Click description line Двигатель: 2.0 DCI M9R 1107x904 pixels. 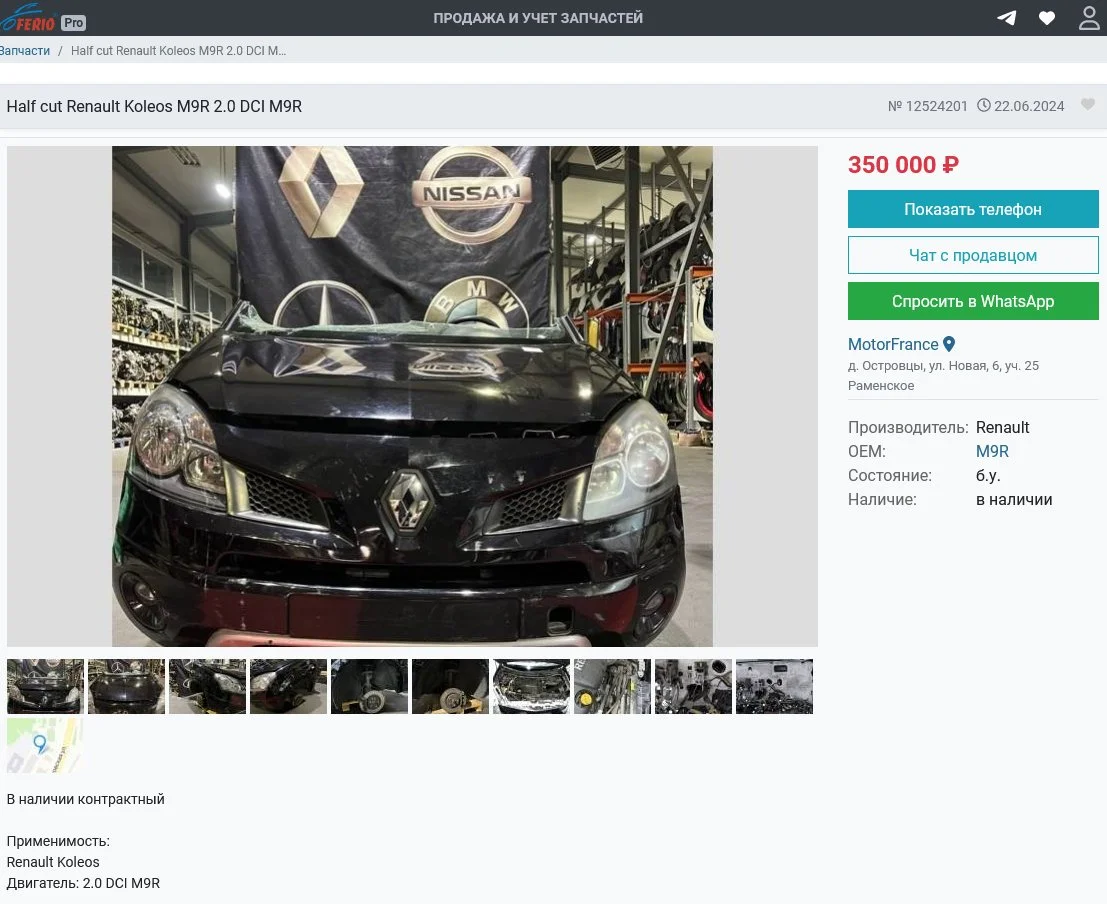pyautogui.click(x=83, y=883)
